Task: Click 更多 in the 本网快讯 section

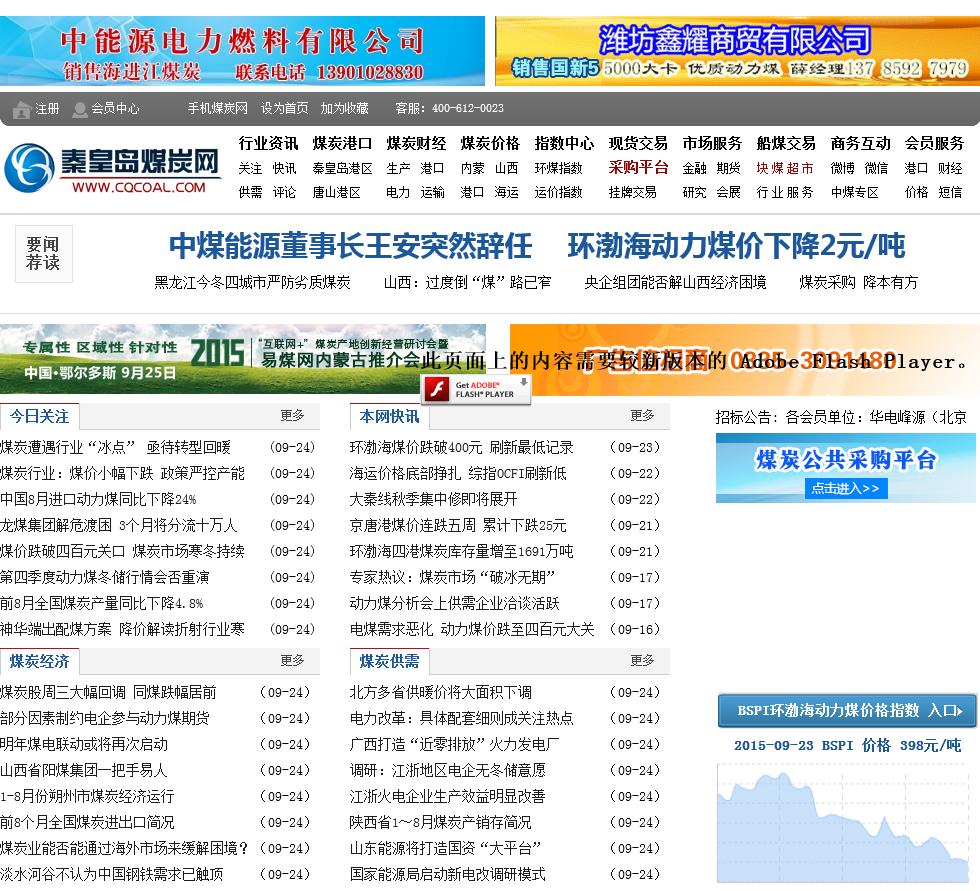Action: point(642,416)
